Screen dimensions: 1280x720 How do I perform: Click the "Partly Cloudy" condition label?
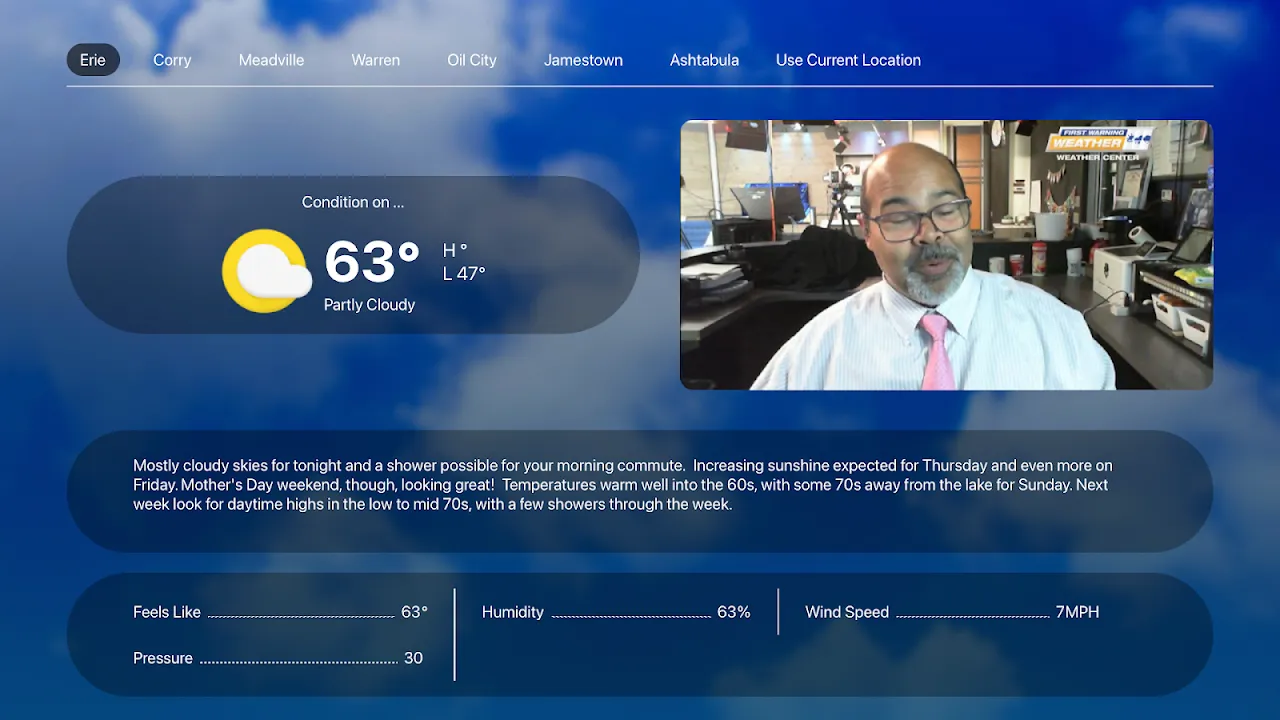pos(369,305)
